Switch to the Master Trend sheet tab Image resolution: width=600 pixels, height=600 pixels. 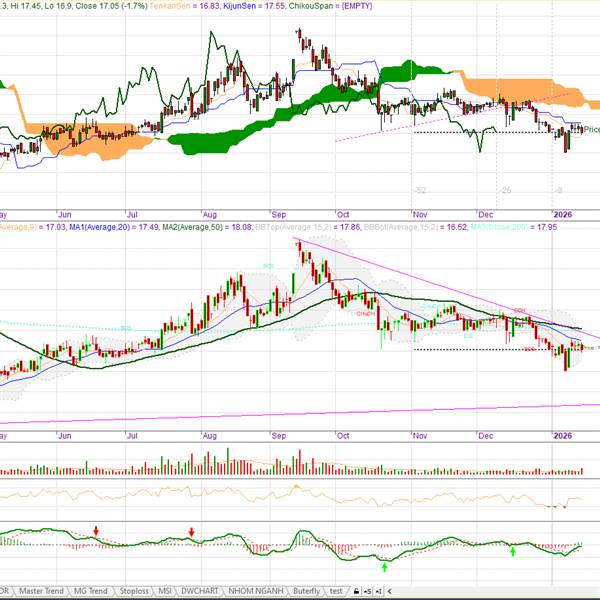(41, 591)
